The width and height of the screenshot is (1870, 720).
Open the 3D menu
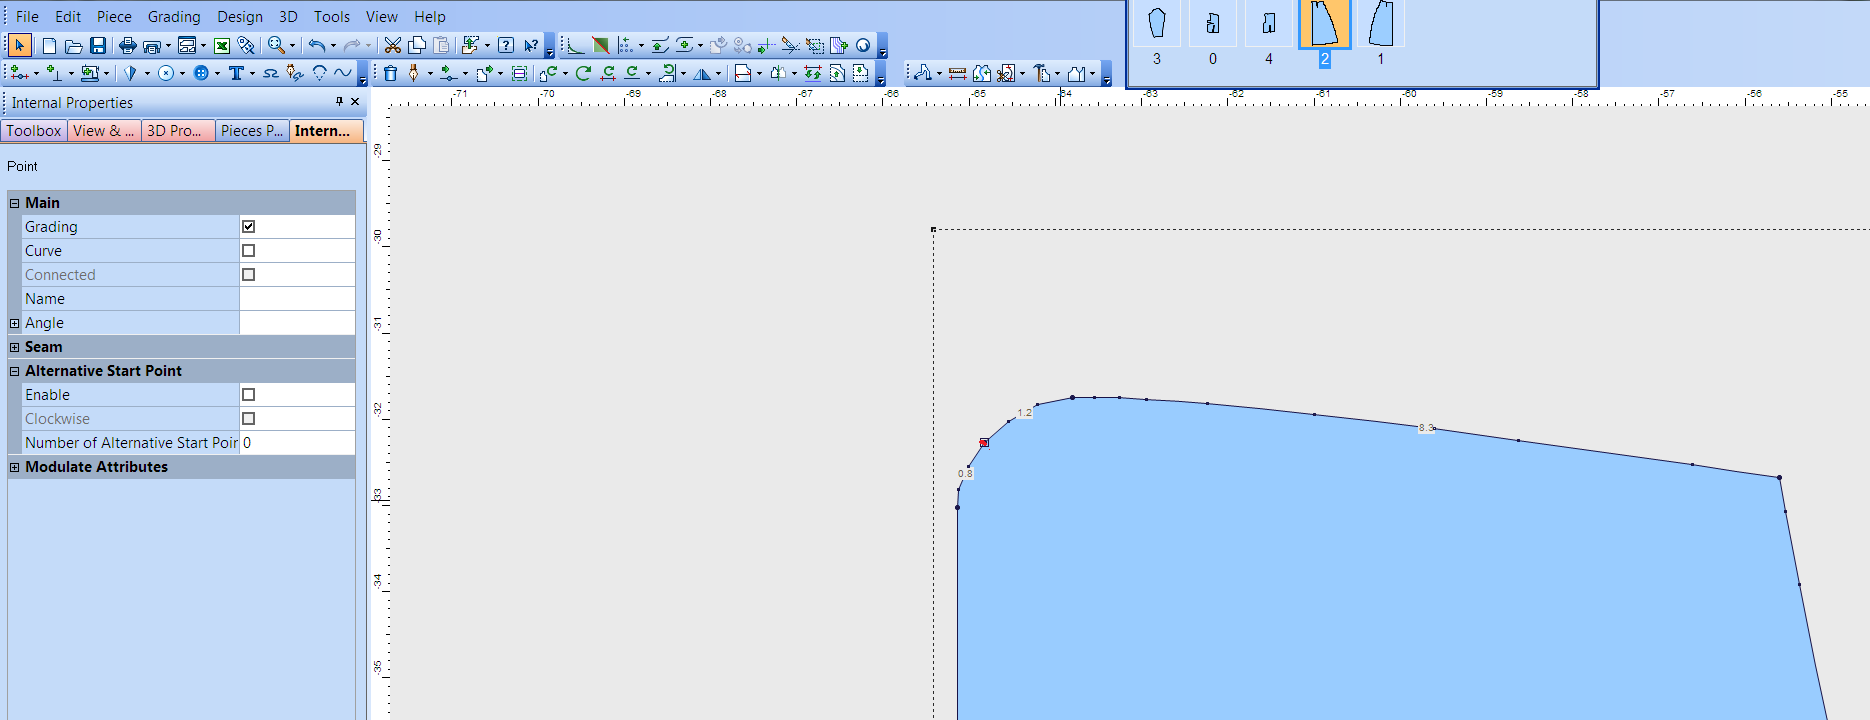[288, 16]
